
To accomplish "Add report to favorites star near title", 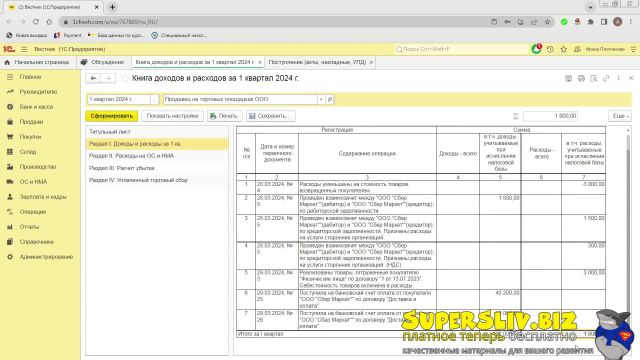I will [125, 78].
